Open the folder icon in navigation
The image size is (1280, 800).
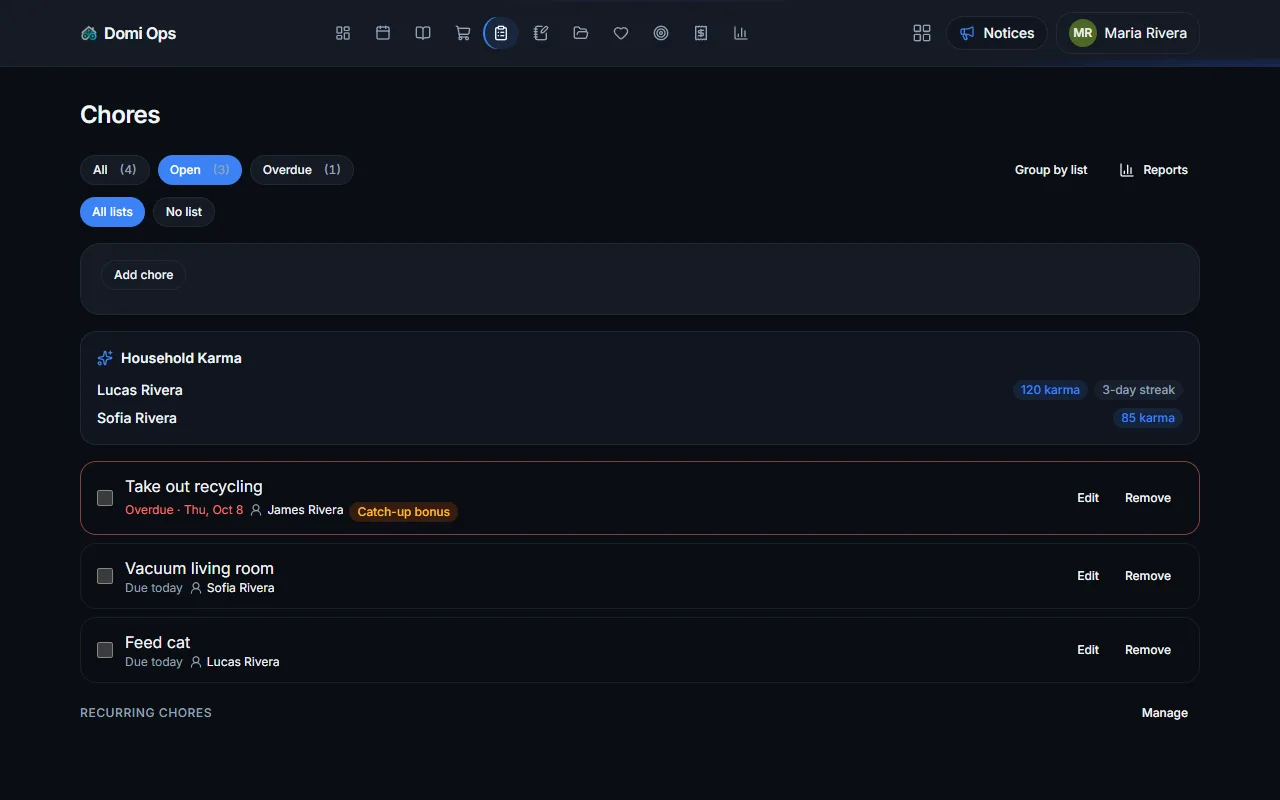(x=581, y=33)
